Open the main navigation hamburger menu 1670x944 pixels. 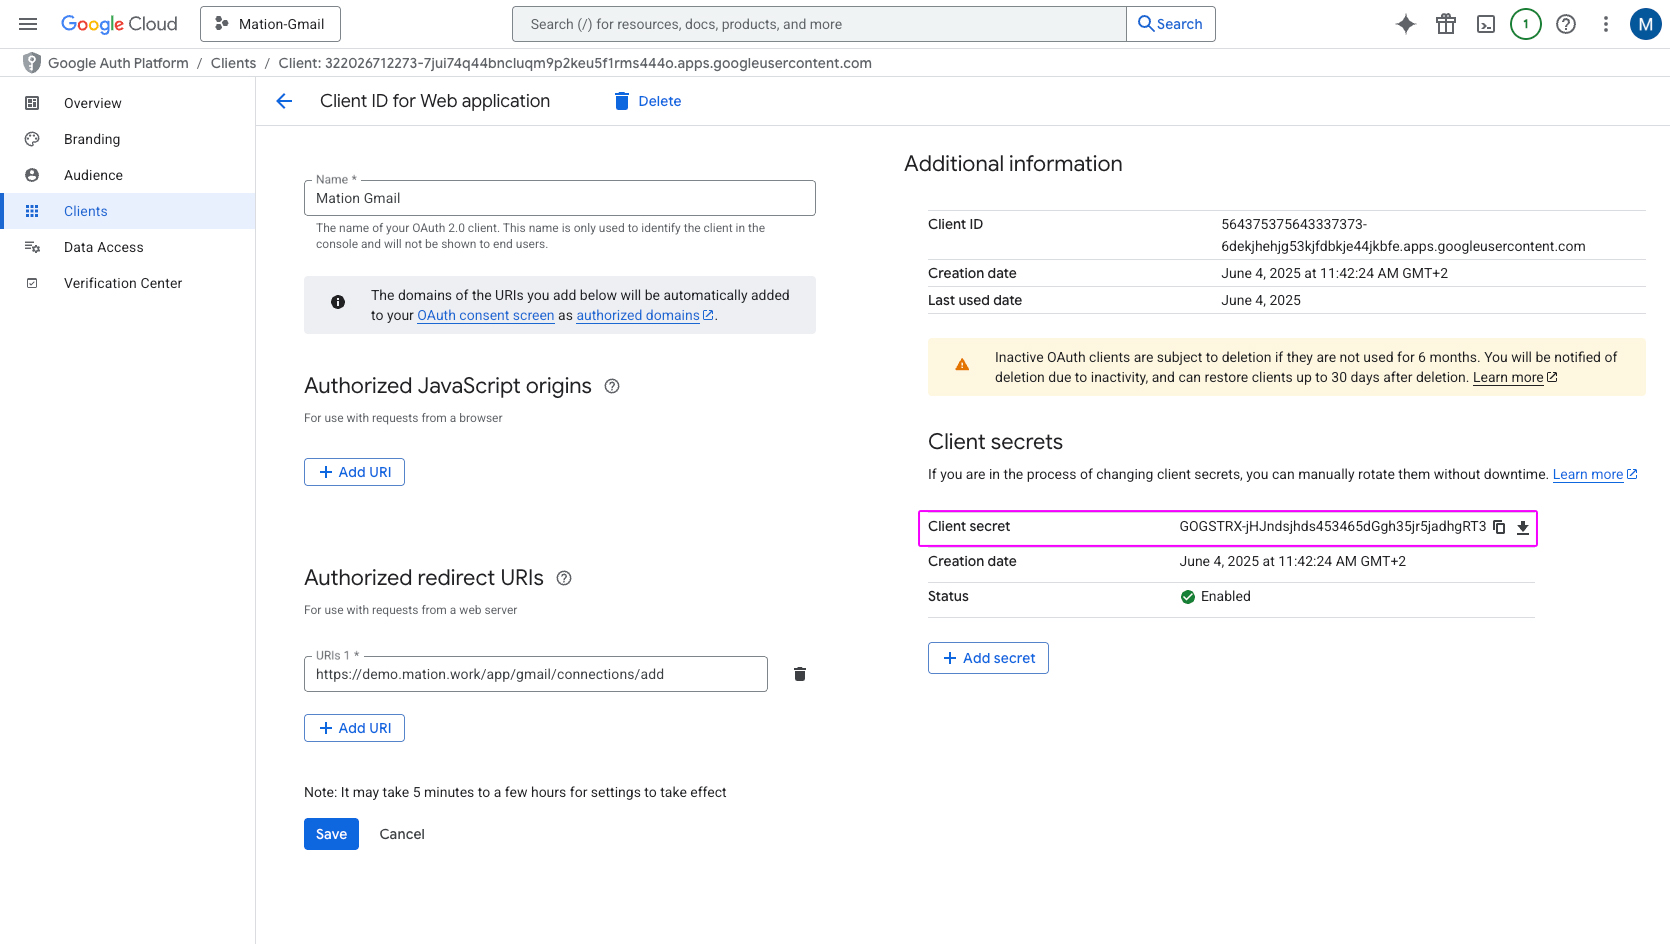28,24
